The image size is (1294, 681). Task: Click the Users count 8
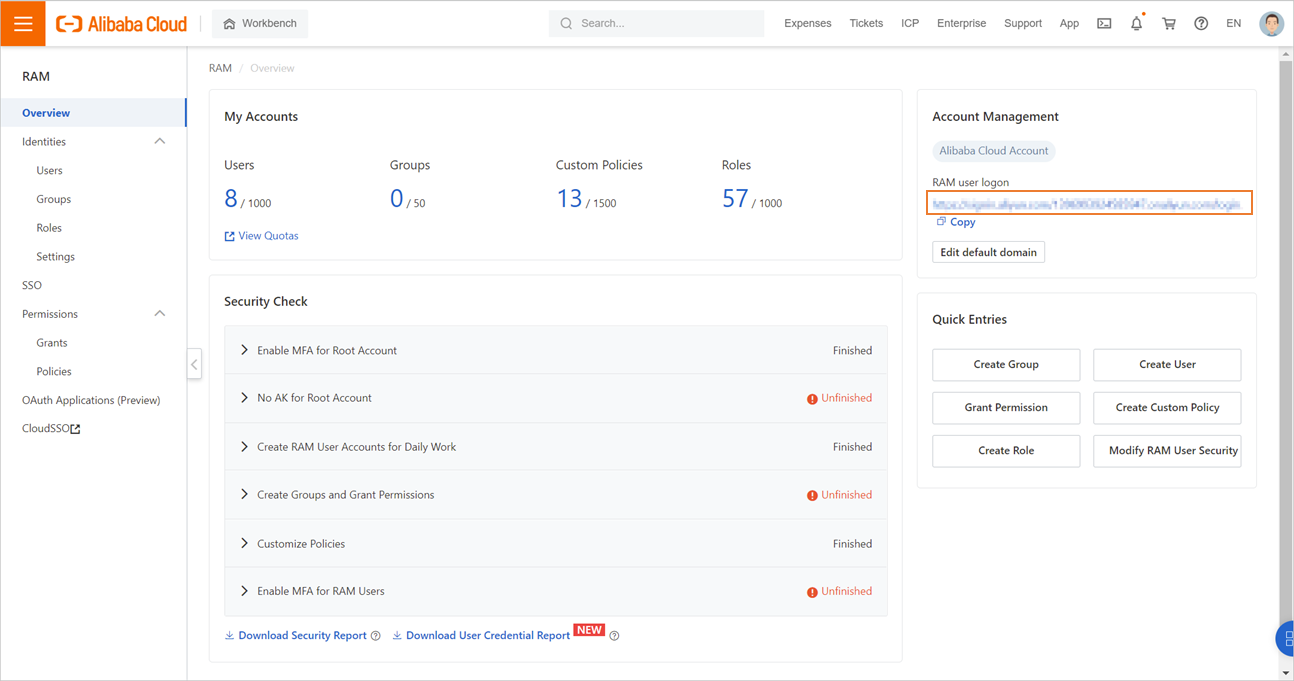coord(231,199)
